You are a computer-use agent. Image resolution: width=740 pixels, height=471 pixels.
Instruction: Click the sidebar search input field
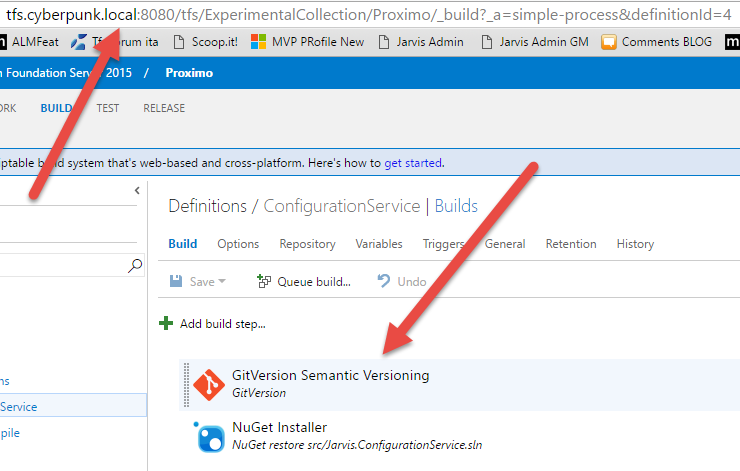(x=64, y=265)
